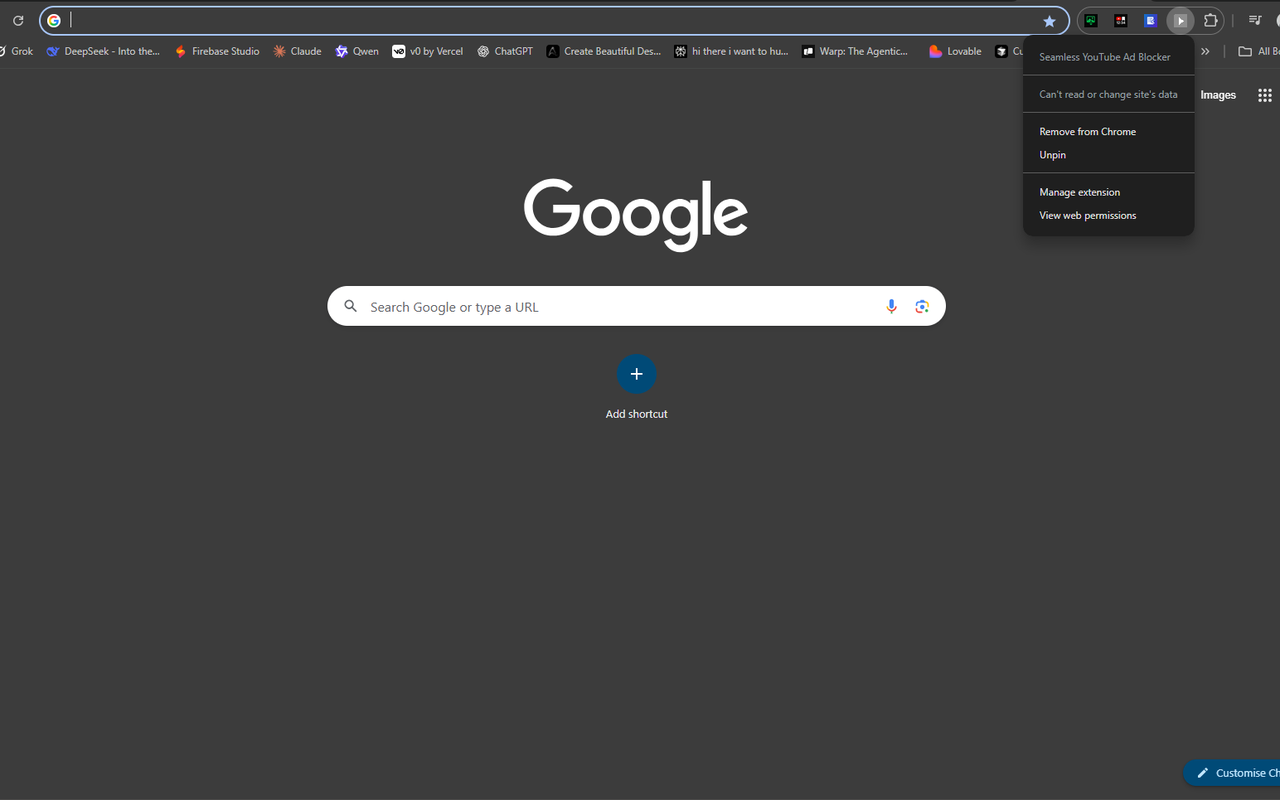This screenshot has height=800, width=1280.
Task: Focus the browser address bar
Action: (553, 21)
